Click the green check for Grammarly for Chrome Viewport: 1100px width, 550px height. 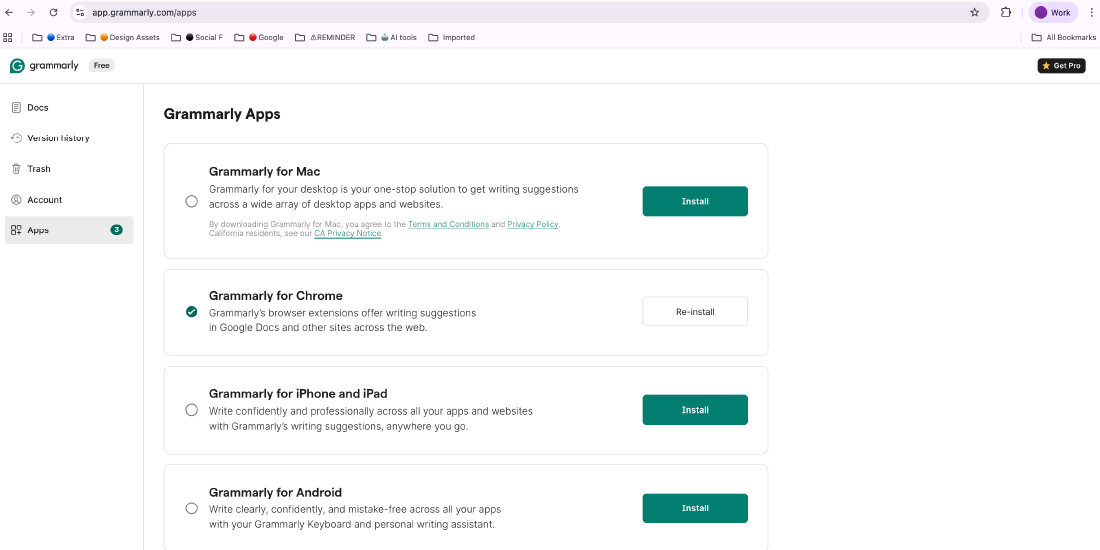[192, 312]
